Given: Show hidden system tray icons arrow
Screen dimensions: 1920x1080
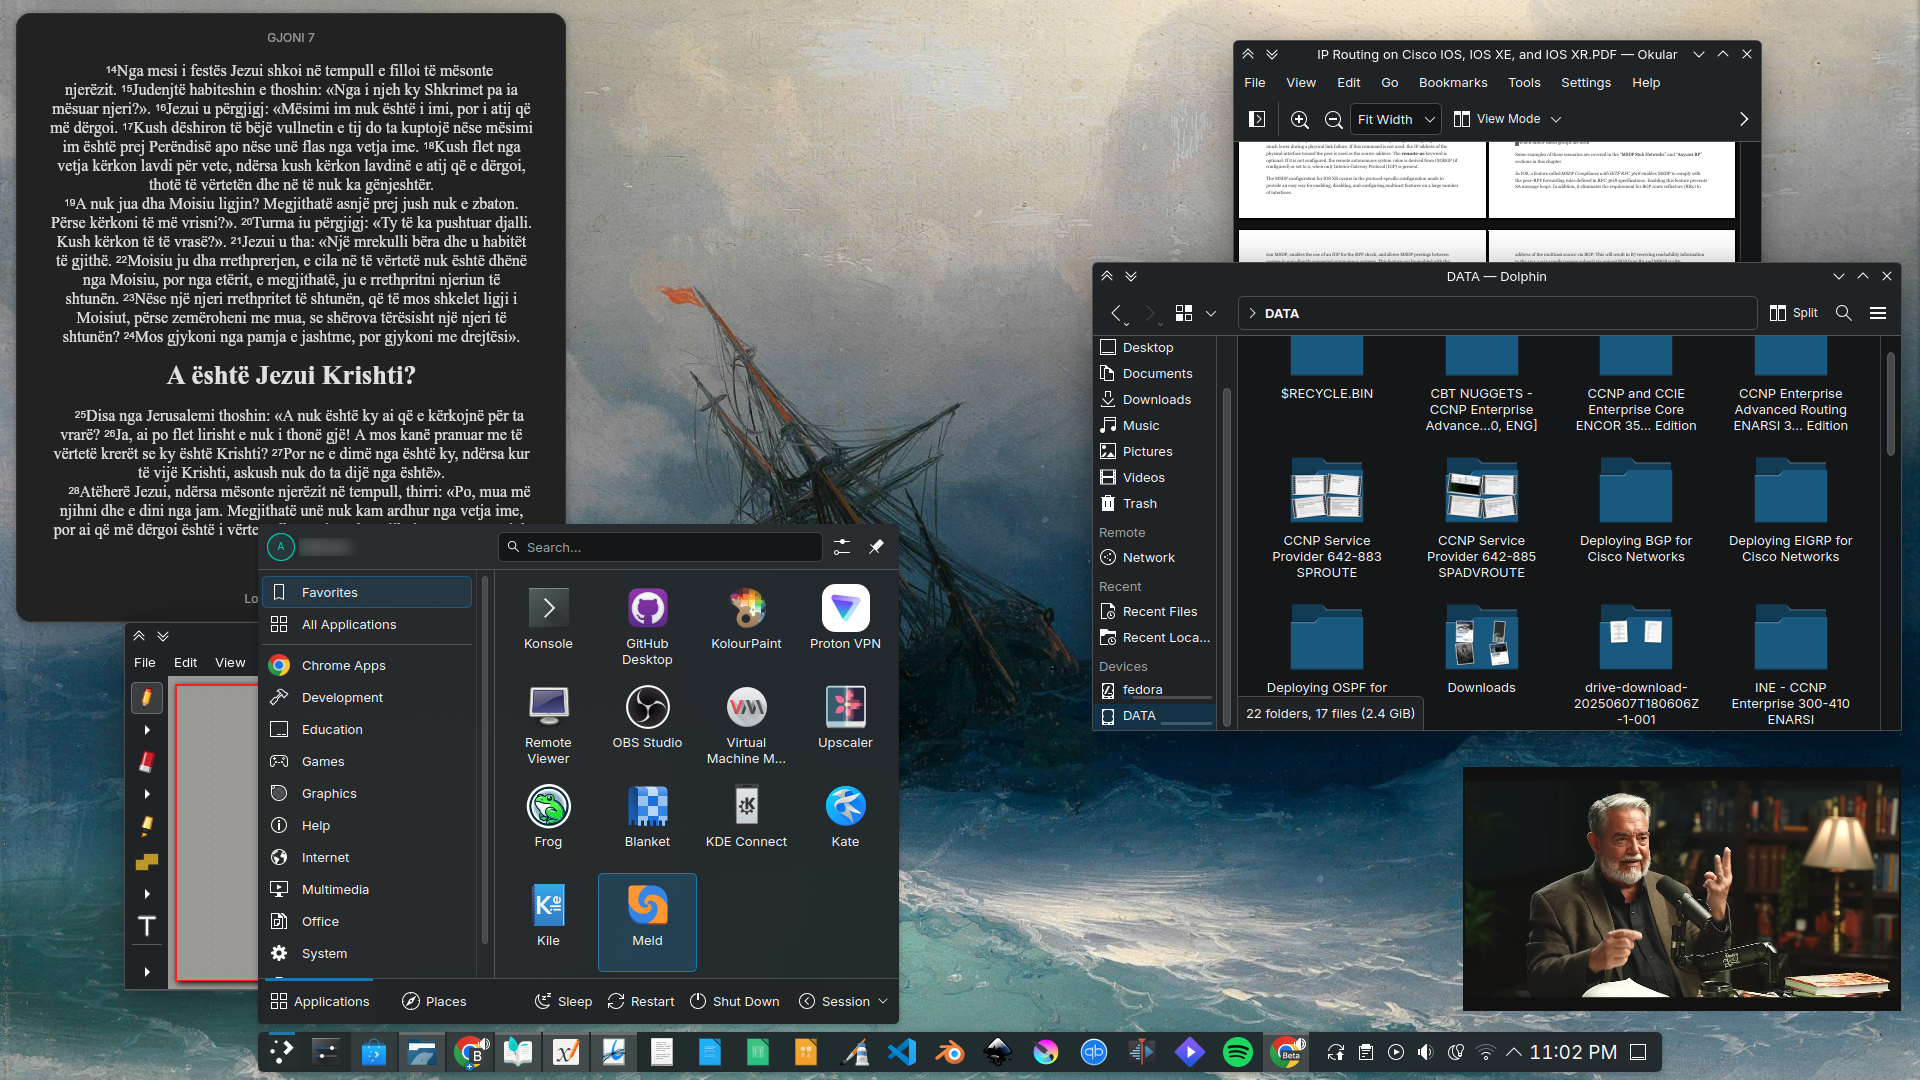Looking at the screenshot, I should [x=1514, y=1052].
